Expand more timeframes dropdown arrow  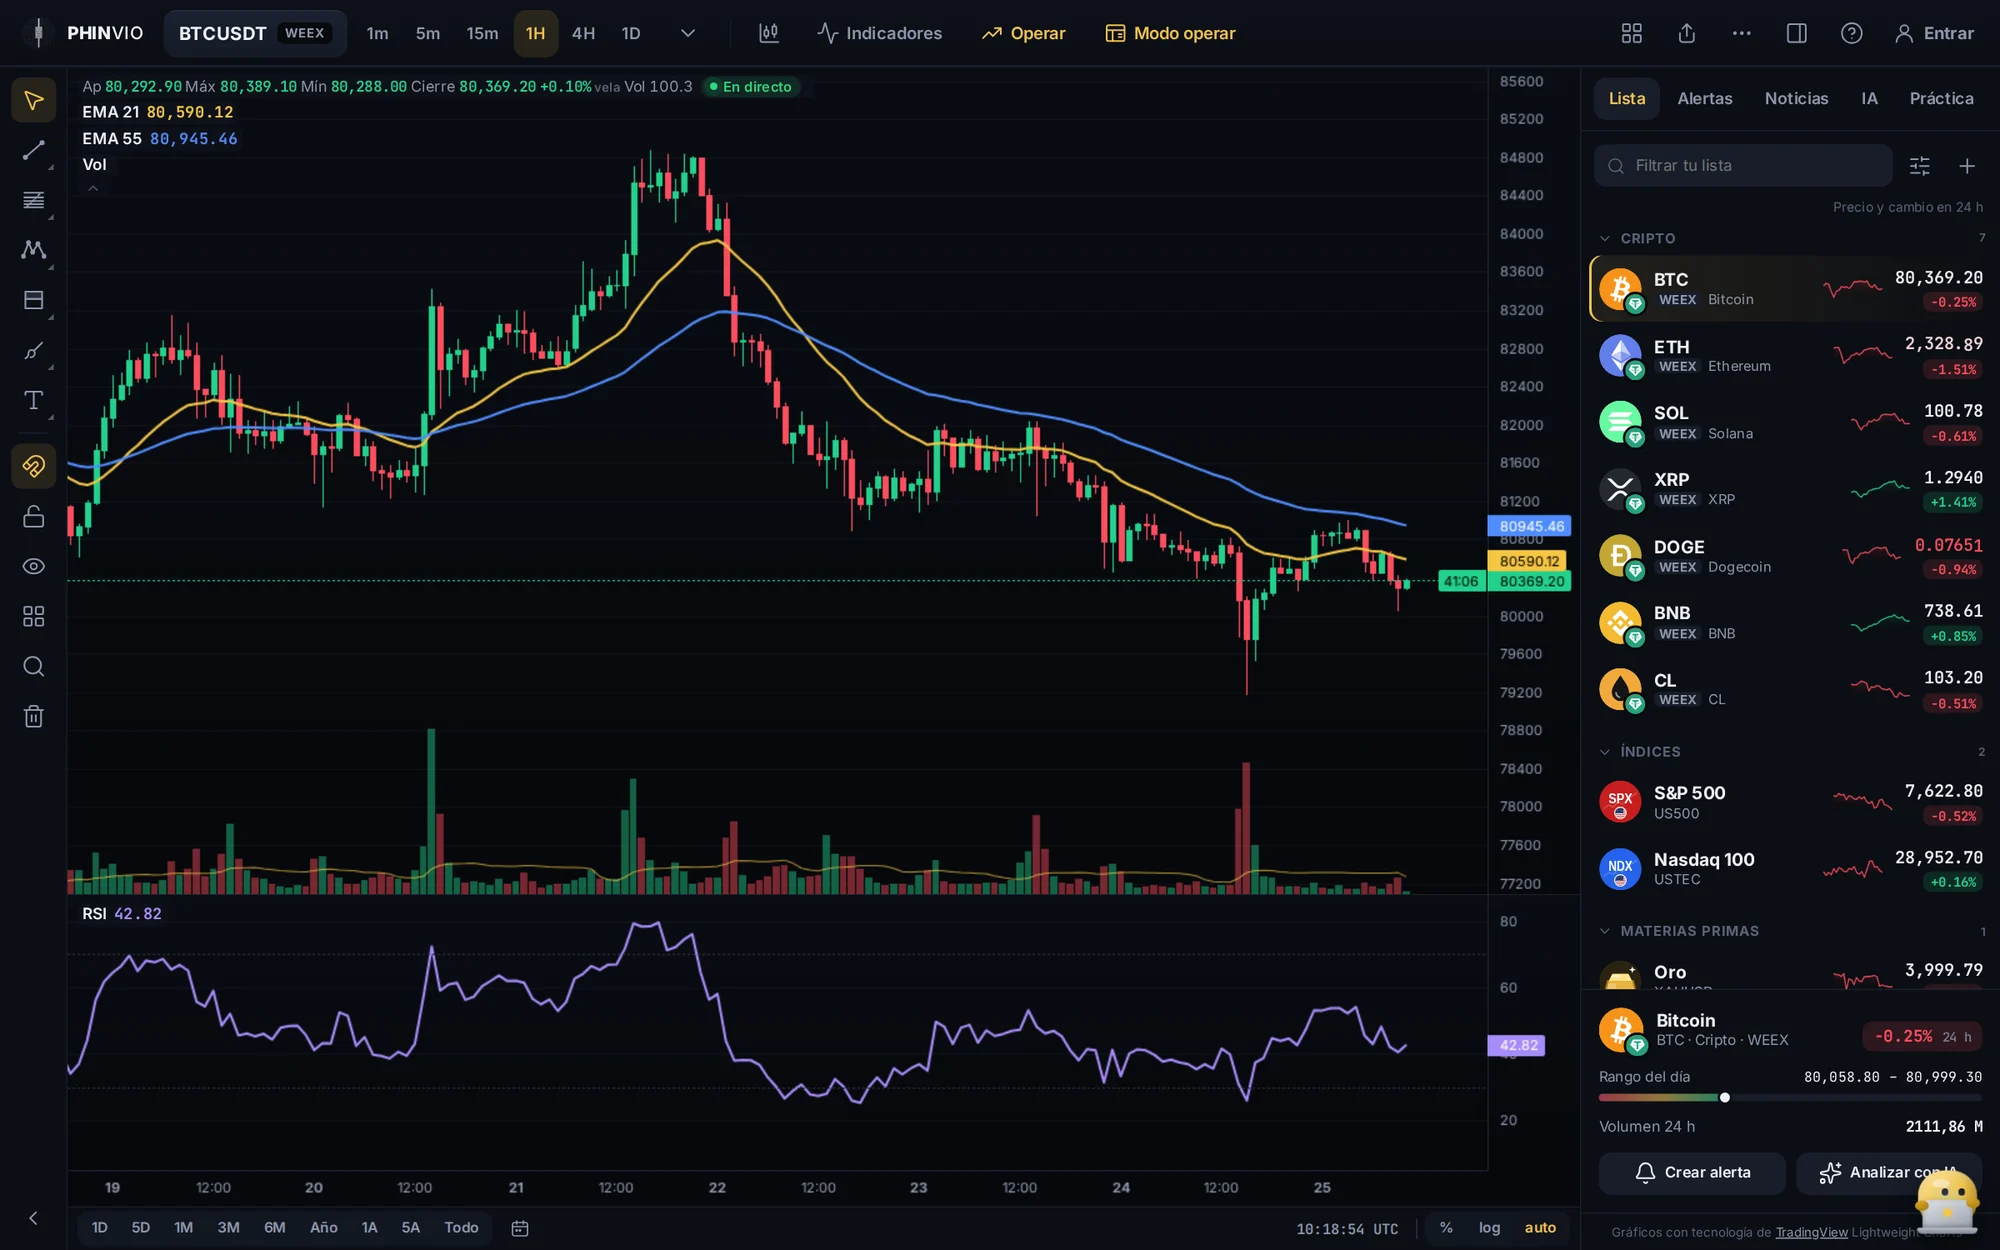[x=688, y=33]
